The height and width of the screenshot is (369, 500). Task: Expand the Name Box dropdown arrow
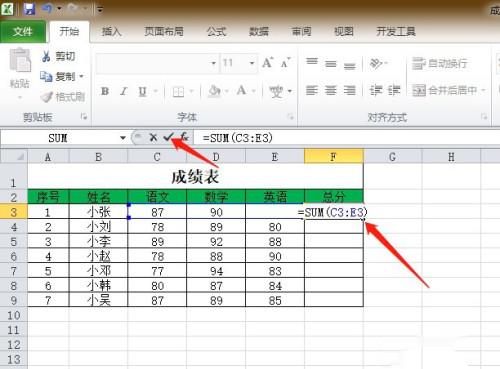(x=123, y=138)
